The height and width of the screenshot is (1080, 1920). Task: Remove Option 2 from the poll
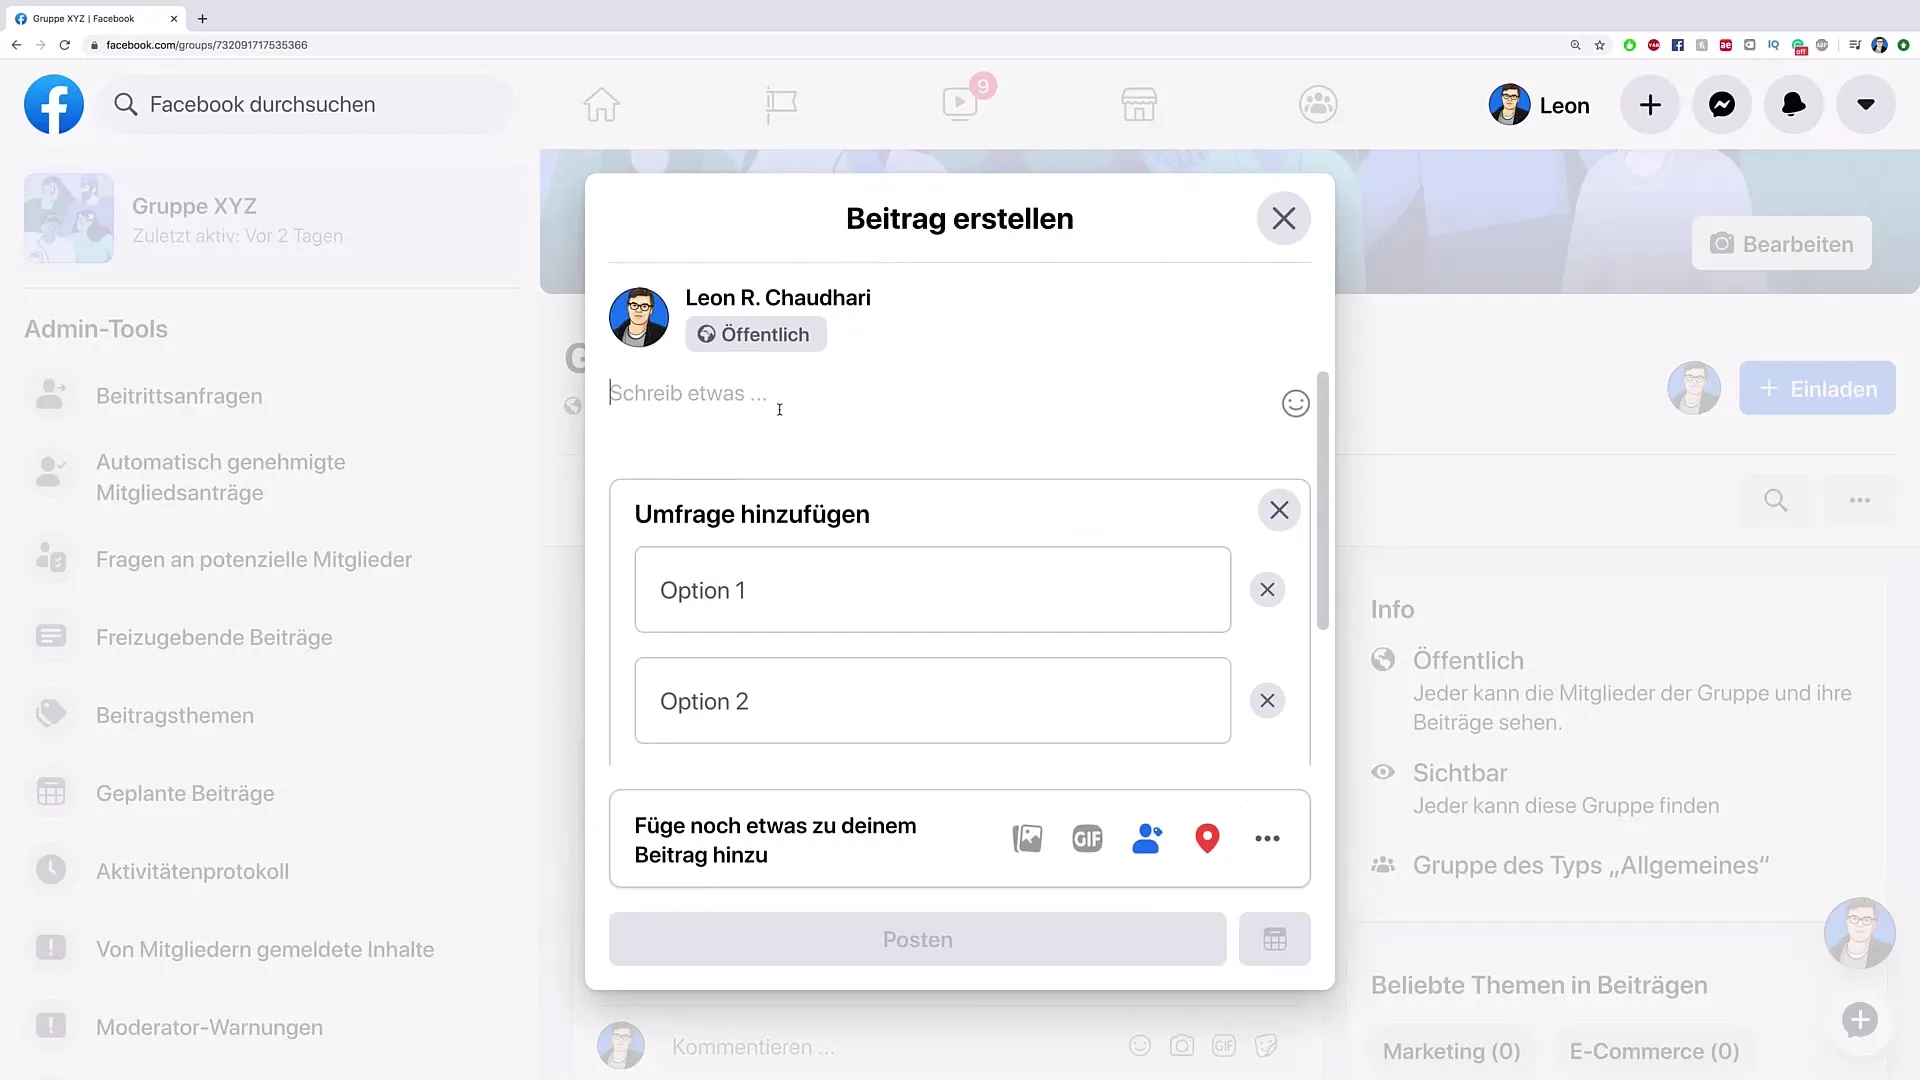tap(1267, 700)
